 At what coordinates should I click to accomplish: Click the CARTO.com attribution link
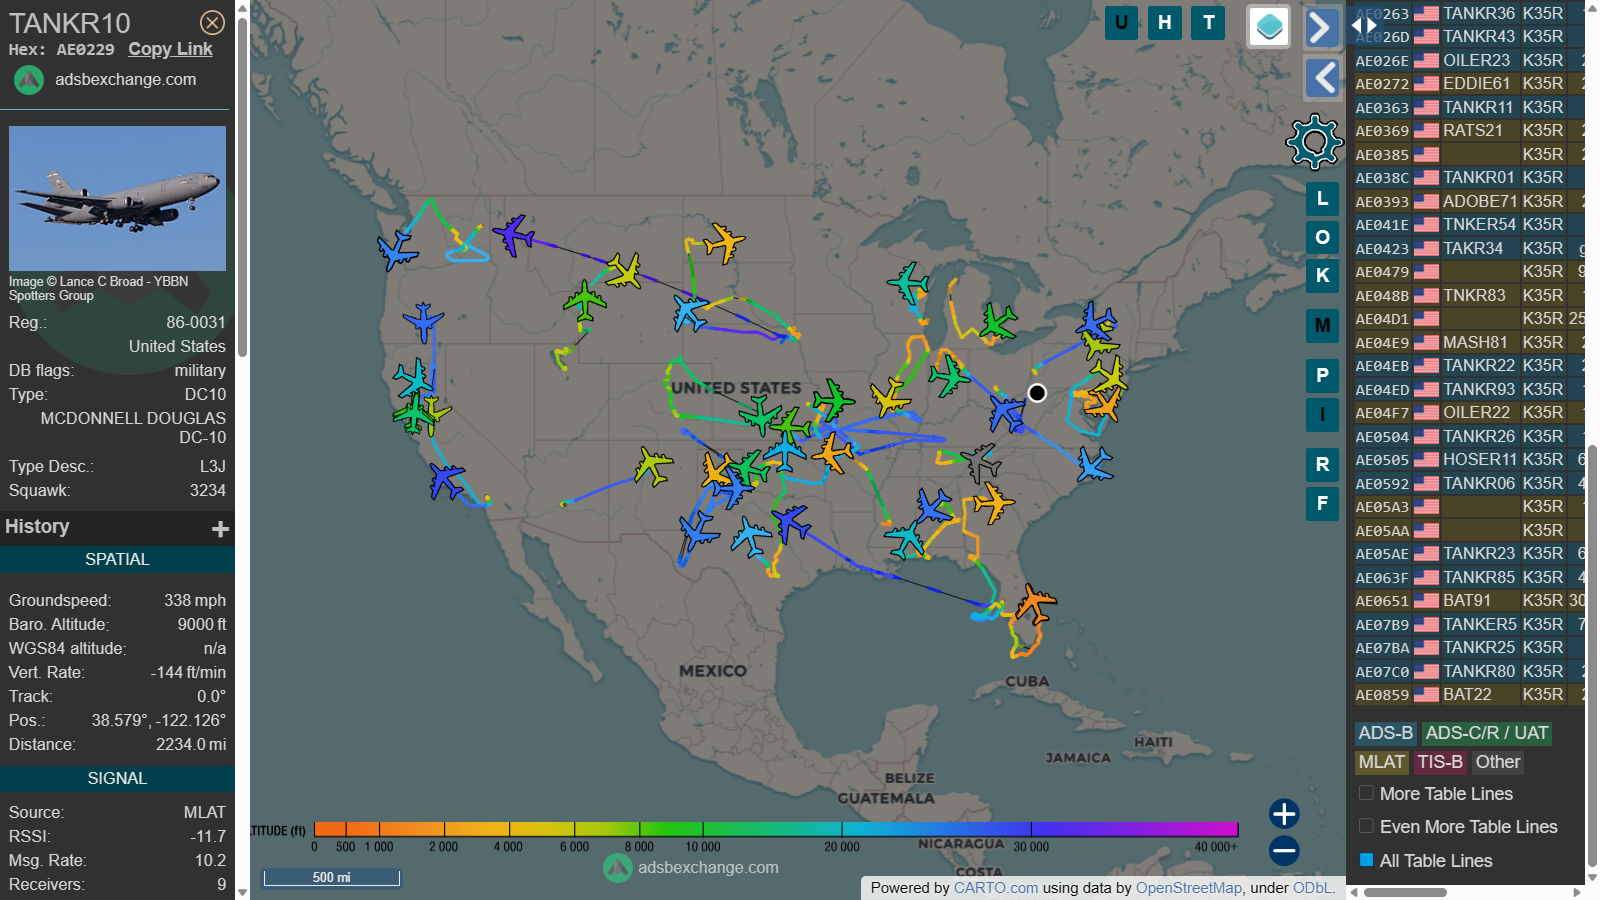[996, 888]
